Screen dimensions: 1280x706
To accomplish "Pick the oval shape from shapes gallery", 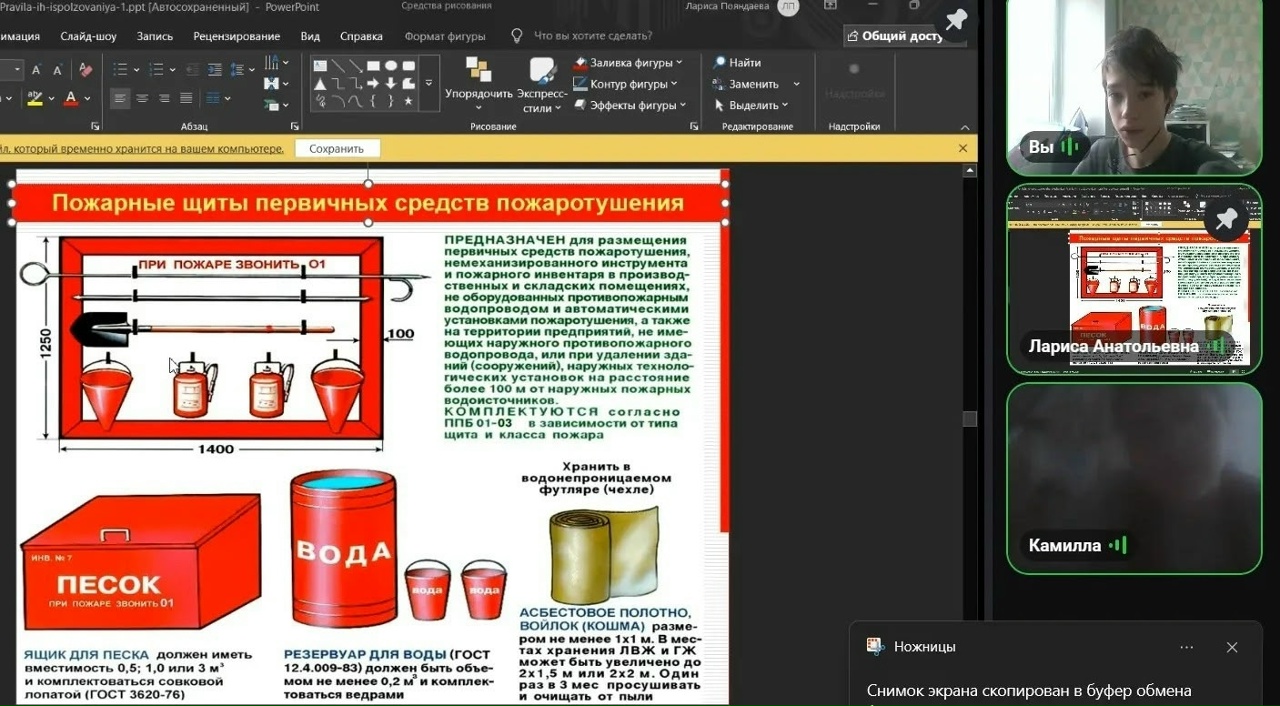I will (391, 66).
